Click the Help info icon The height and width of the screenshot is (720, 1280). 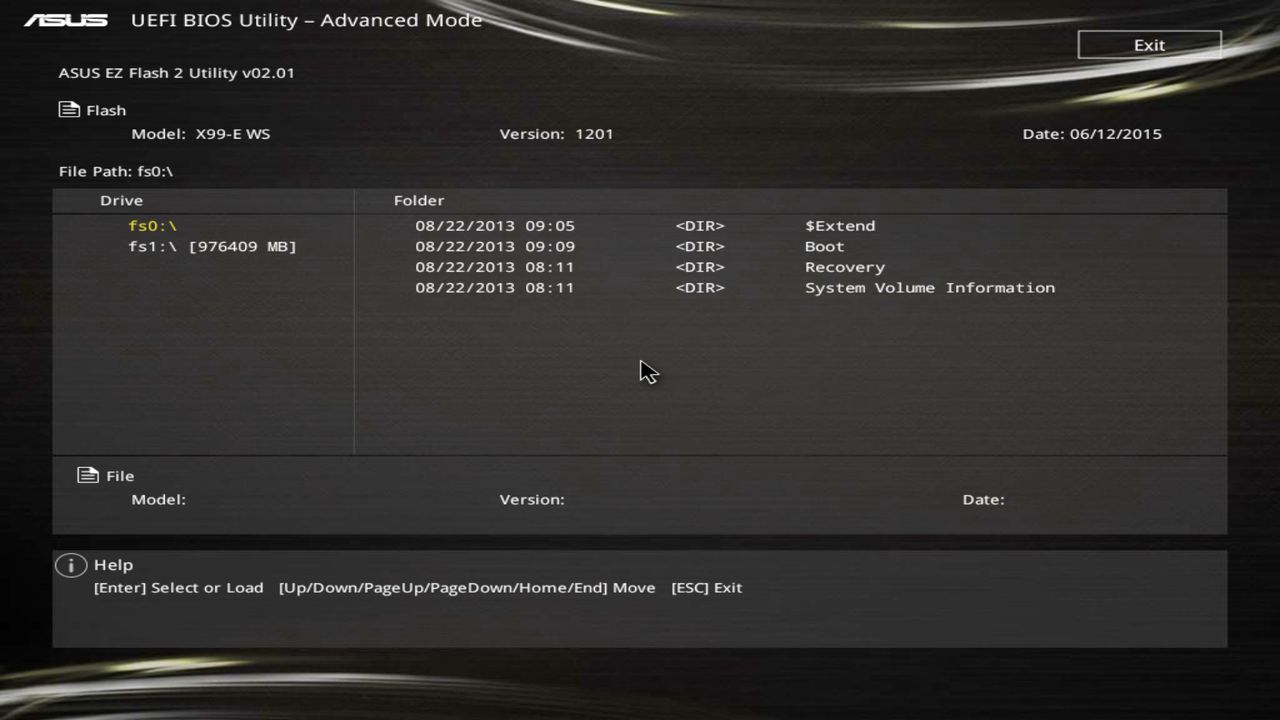71,565
